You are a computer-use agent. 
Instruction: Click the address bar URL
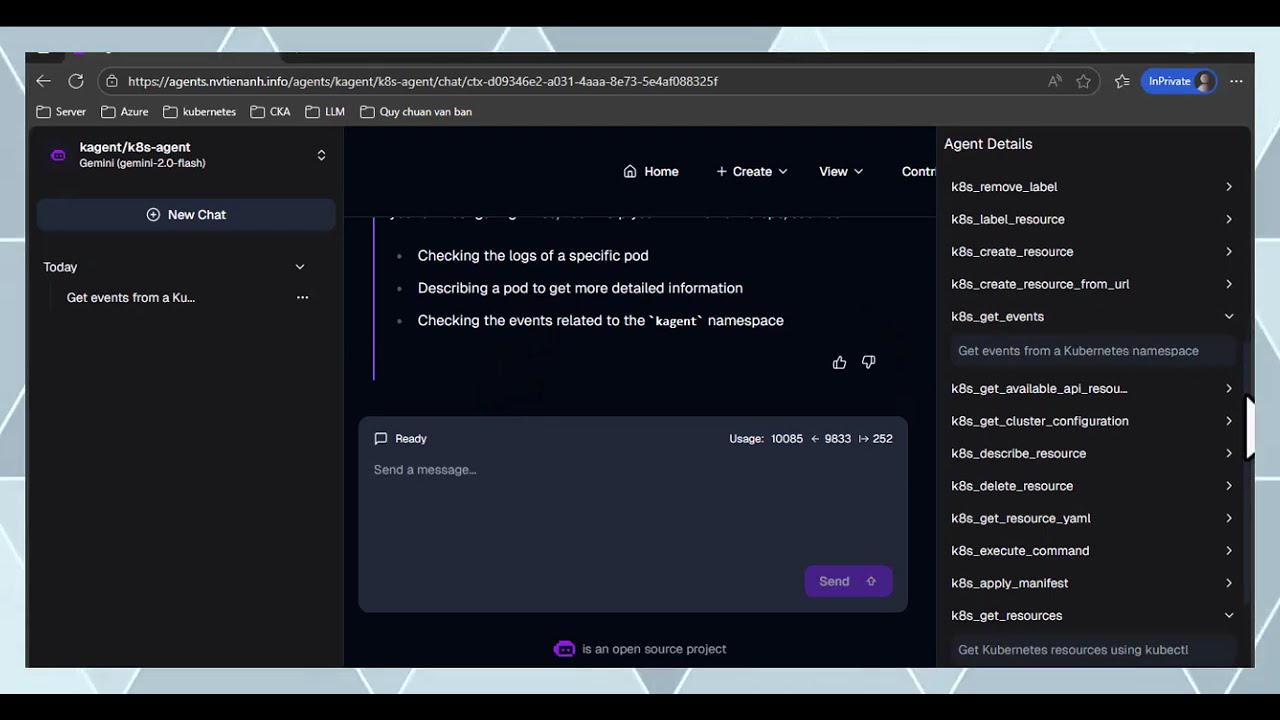[423, 81]
